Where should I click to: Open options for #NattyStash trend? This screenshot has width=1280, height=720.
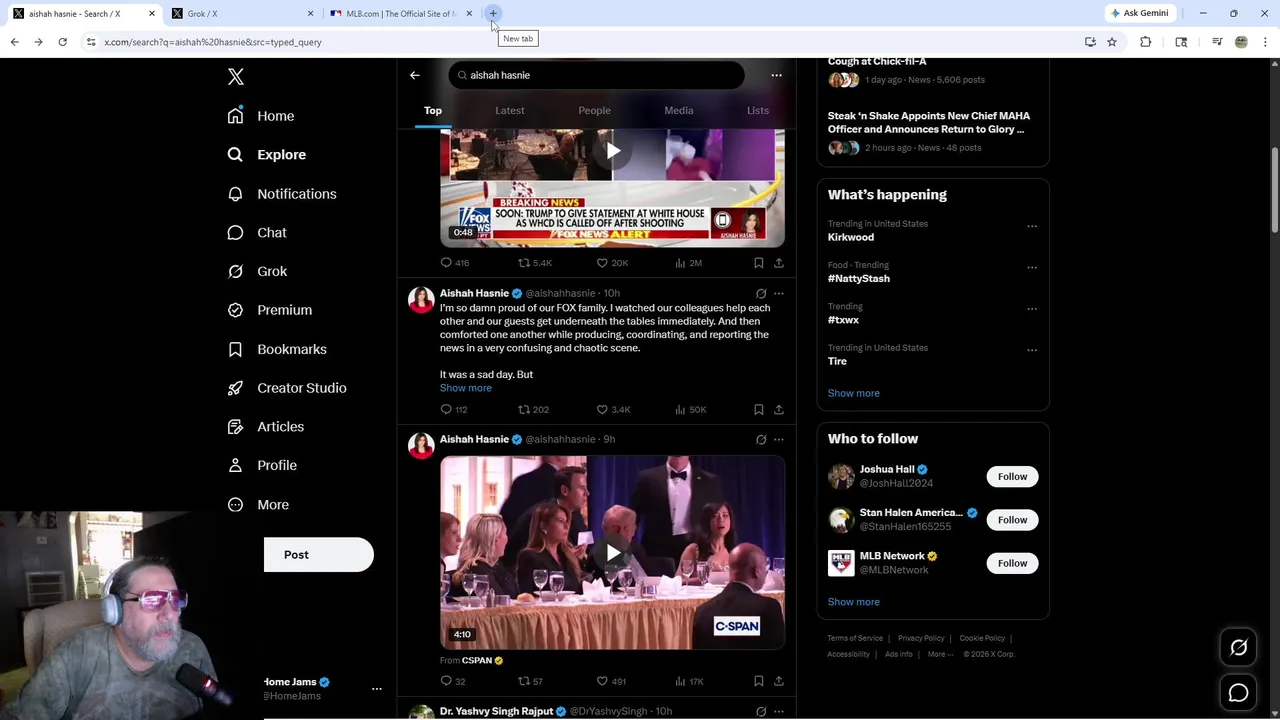(x=1032, y=268)
